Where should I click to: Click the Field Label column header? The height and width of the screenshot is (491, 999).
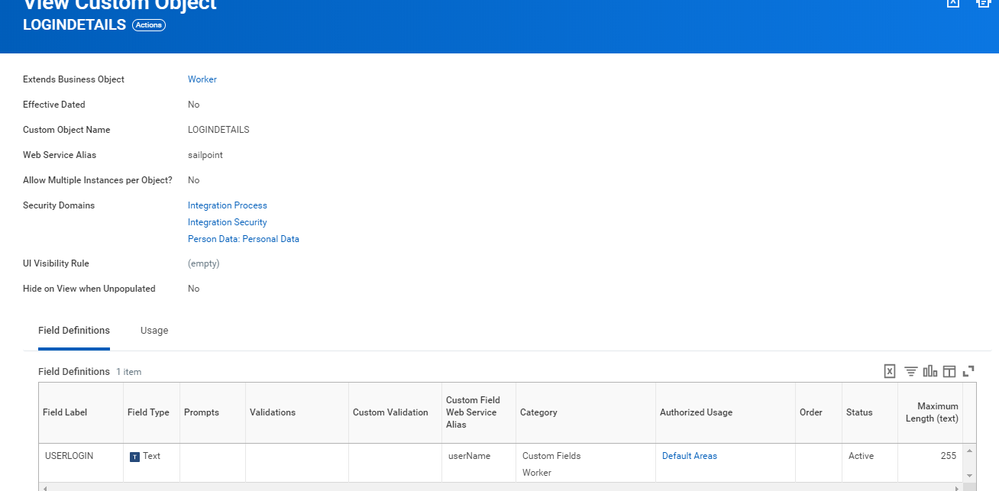68,412
